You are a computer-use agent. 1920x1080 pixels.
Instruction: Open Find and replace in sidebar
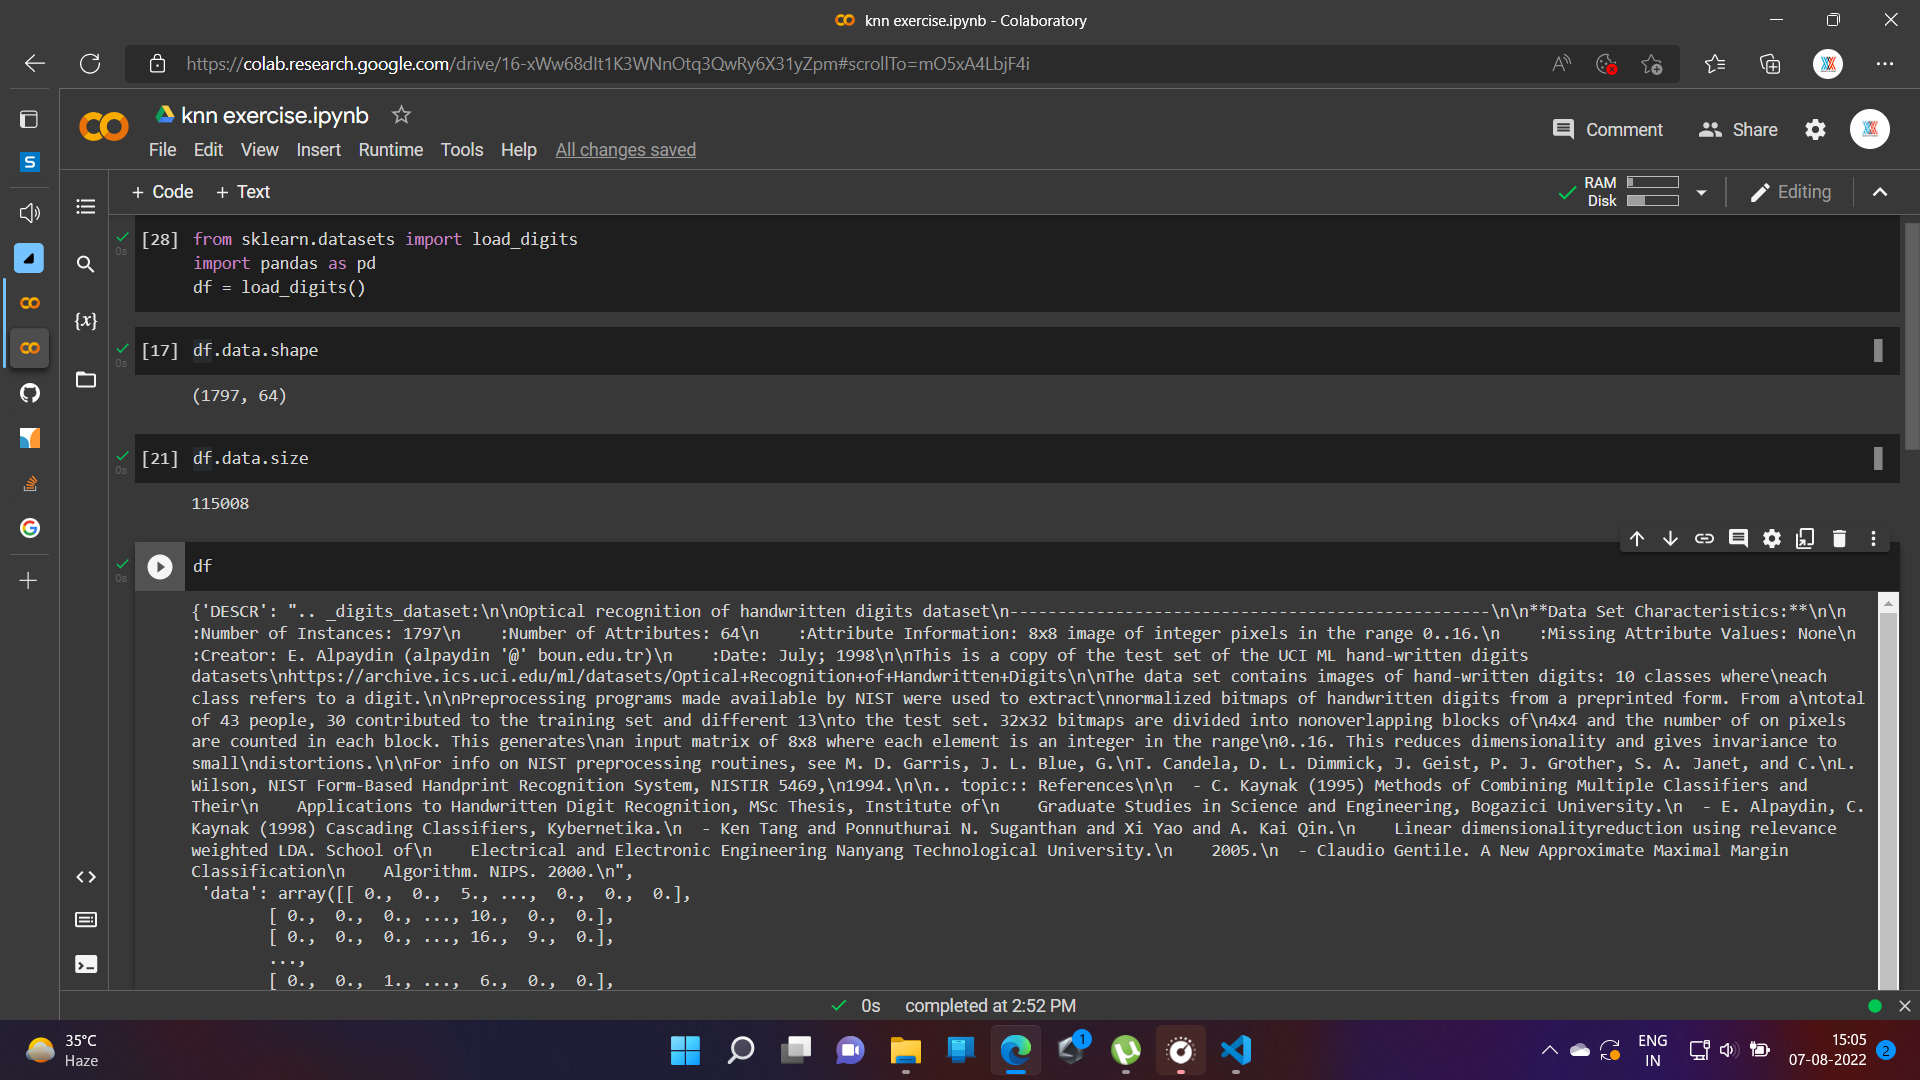pyautogui.click(x=86, y=264)
